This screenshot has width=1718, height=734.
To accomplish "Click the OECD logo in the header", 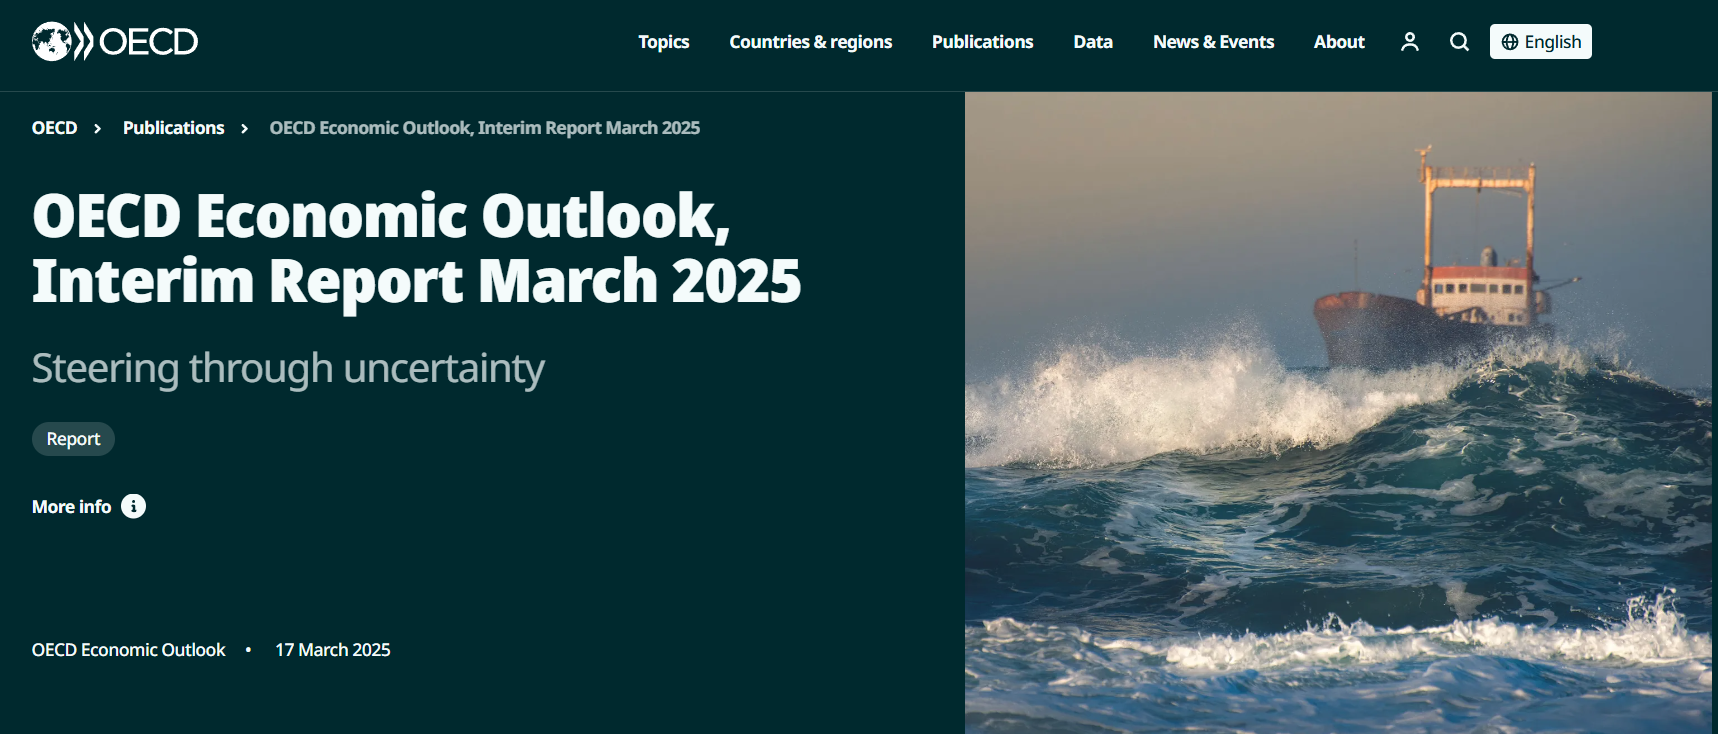I will click(115, 42).
